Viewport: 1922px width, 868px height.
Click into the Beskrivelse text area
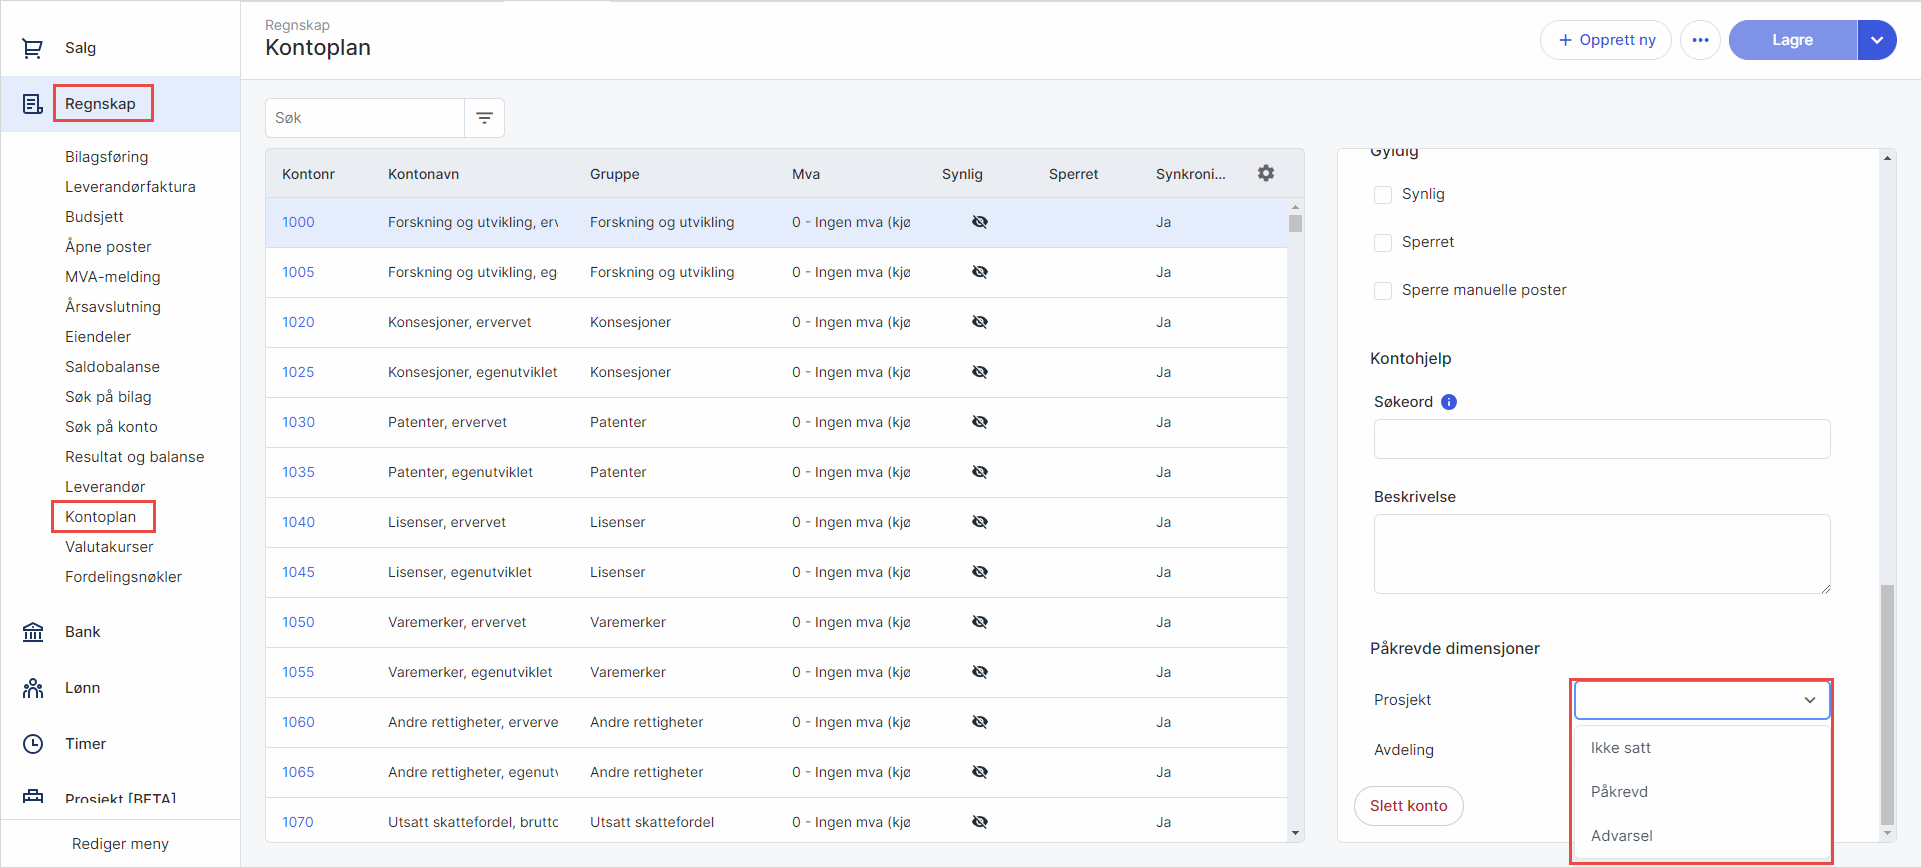tap(1601, 554)
